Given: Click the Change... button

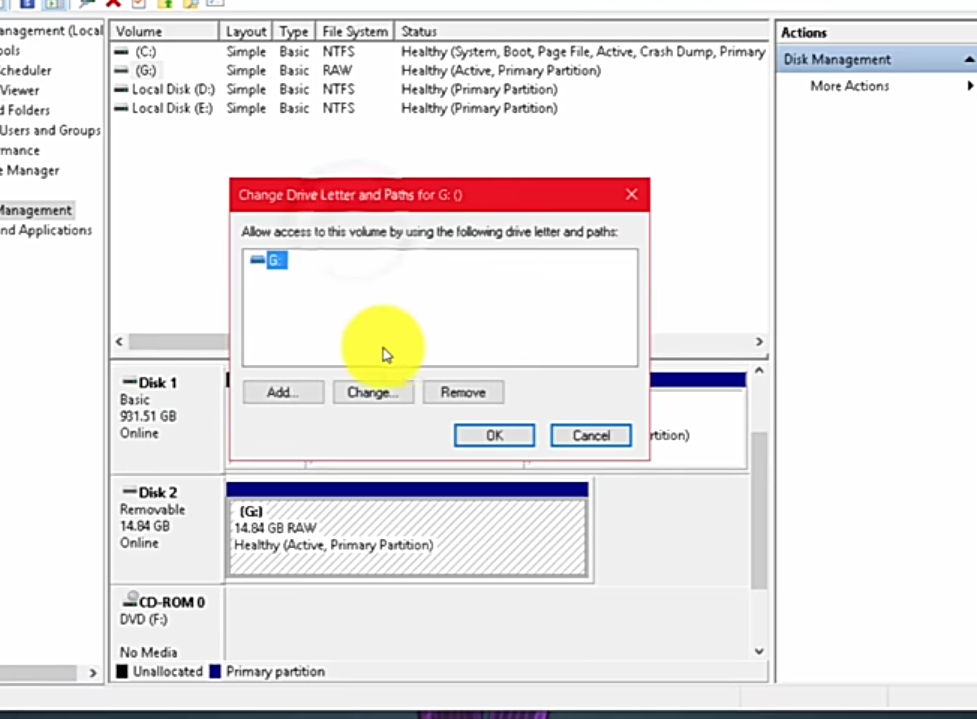Looking at the screenshot, I should point(373,393).
